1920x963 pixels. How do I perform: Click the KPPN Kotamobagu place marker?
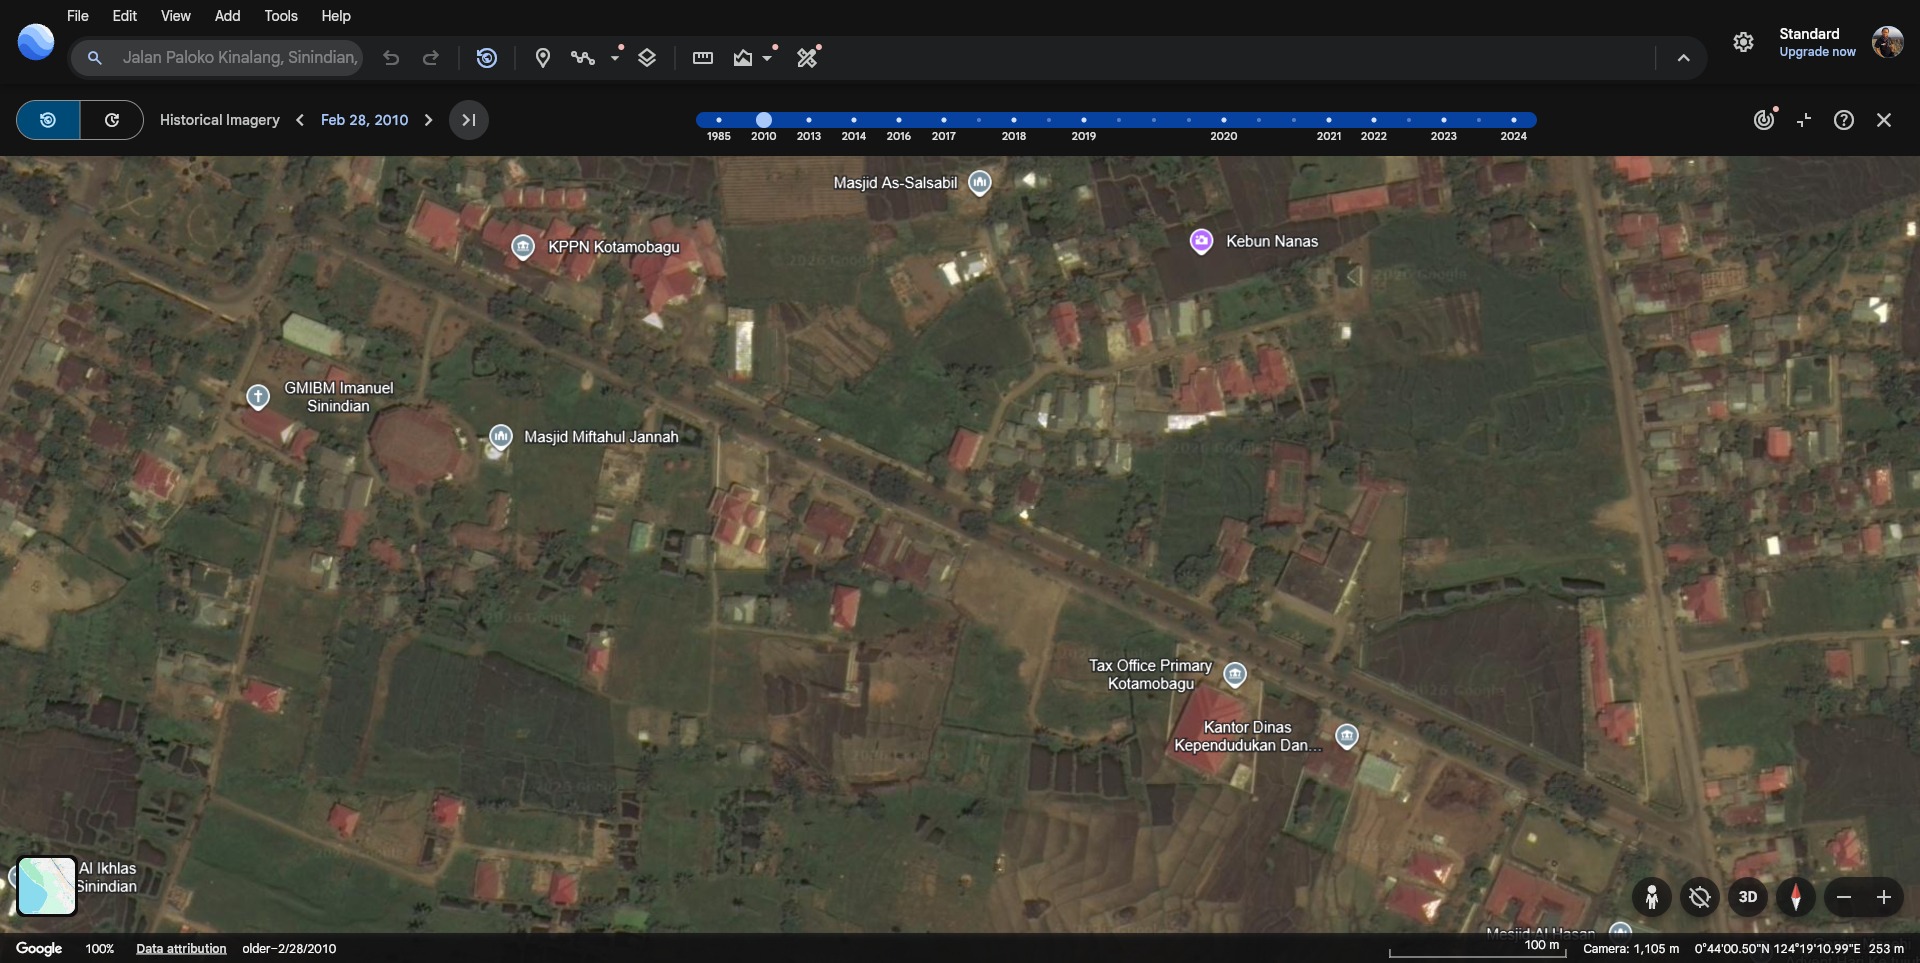point(522,247)
